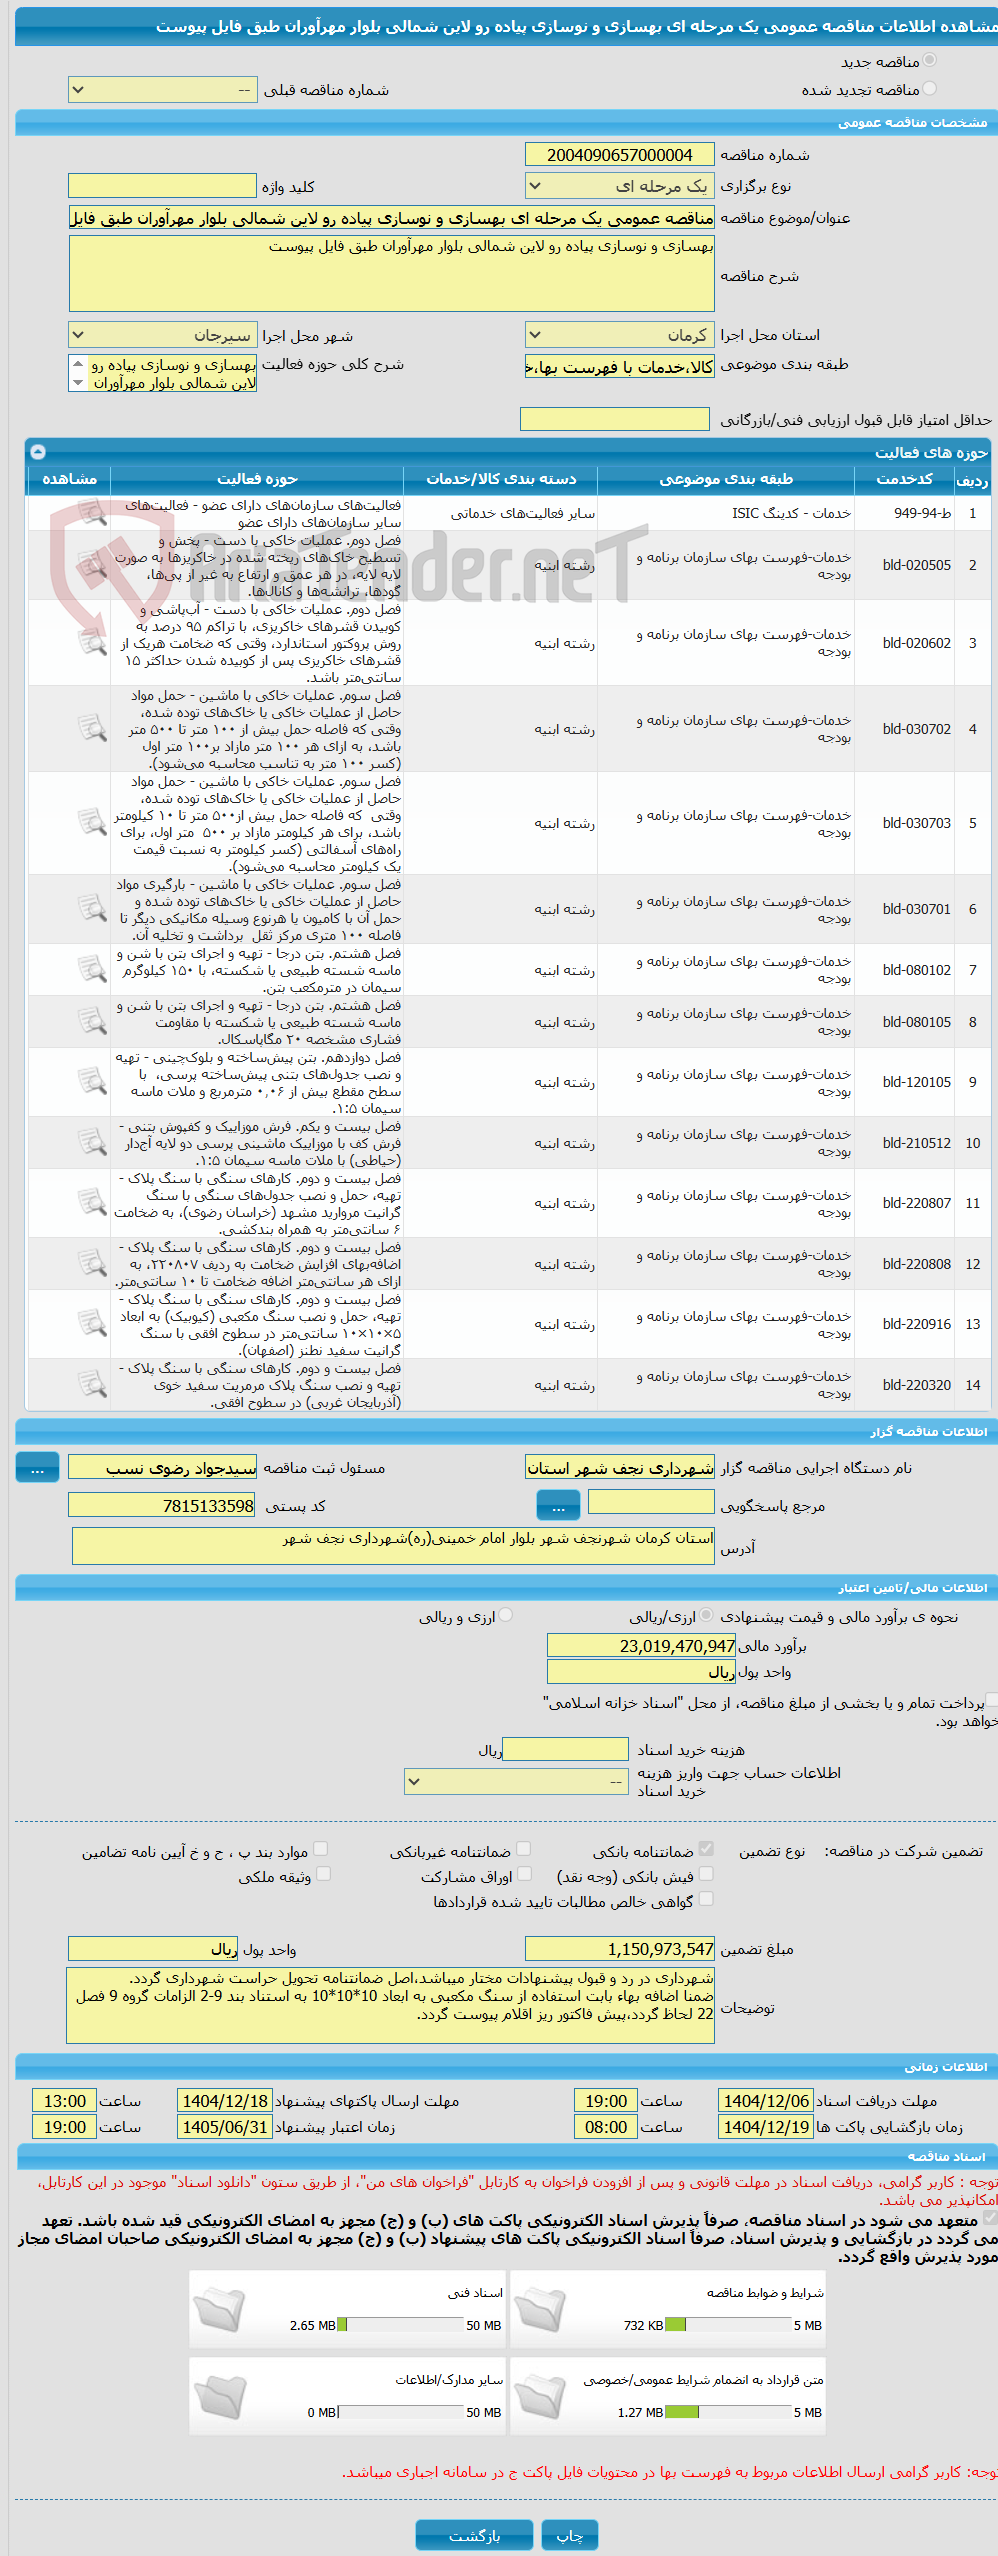Open view icon for row bld-220320
The width and height of the screenshot is (998, 2556).
tap(92, 1384)
